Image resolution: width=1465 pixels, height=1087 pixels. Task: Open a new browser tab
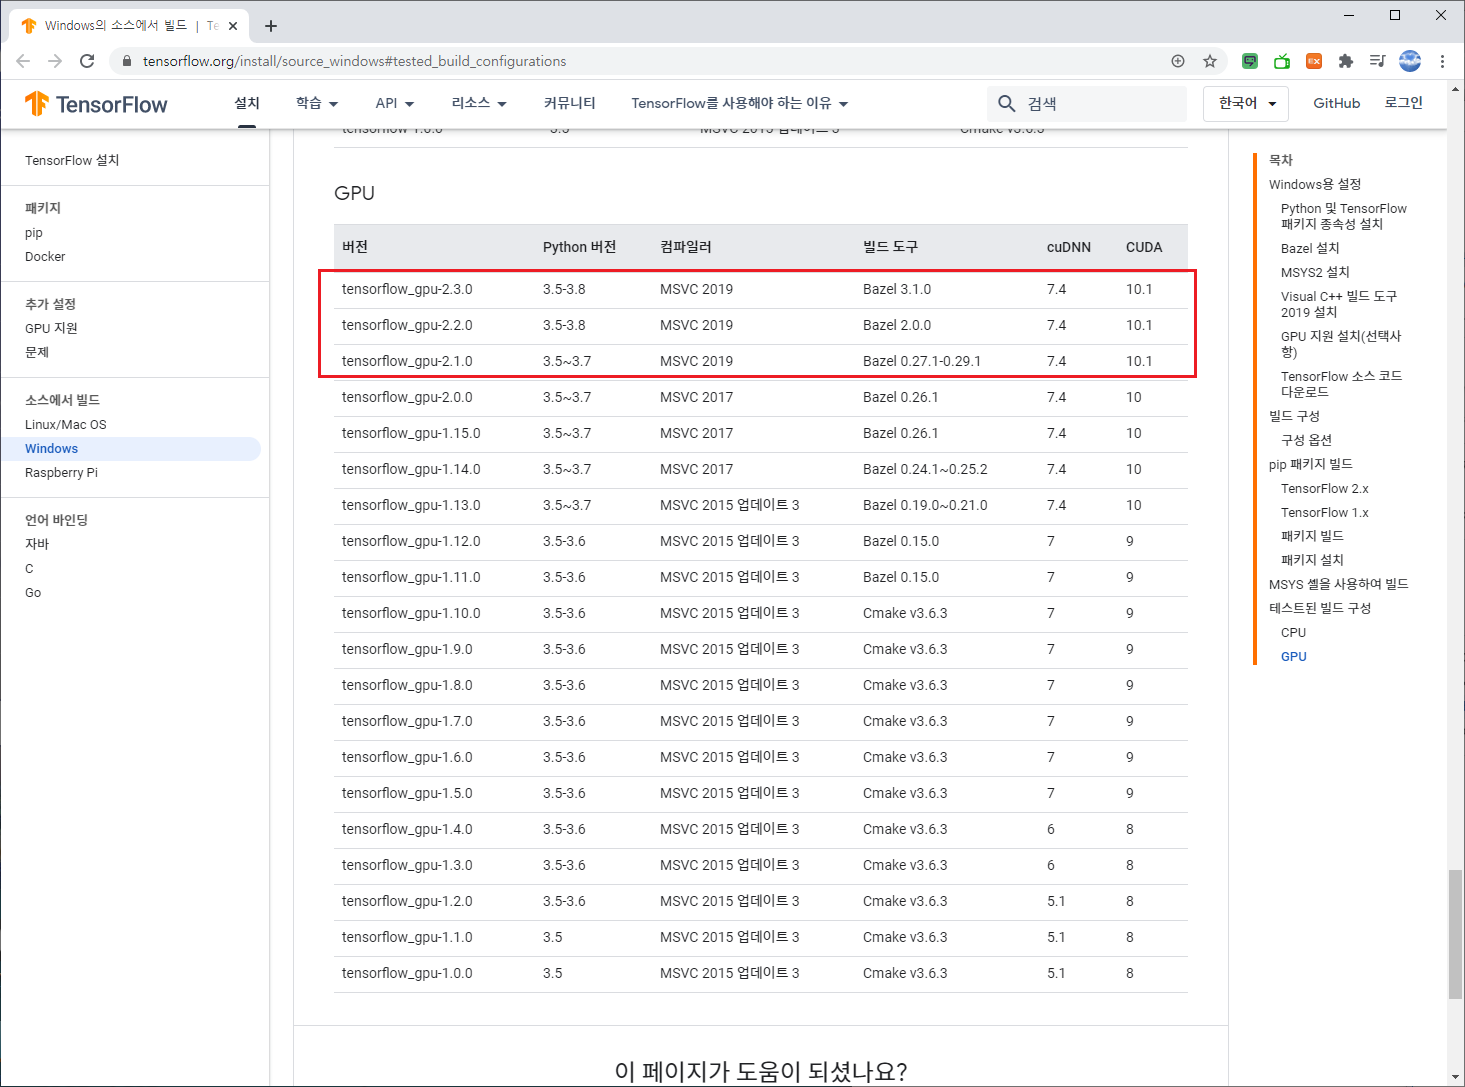click(x=271, y=26)
